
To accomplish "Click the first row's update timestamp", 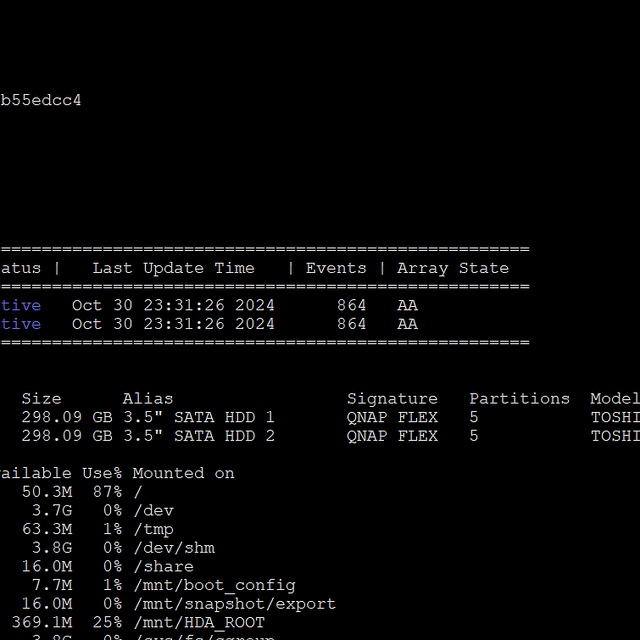I will pos(173,305).
